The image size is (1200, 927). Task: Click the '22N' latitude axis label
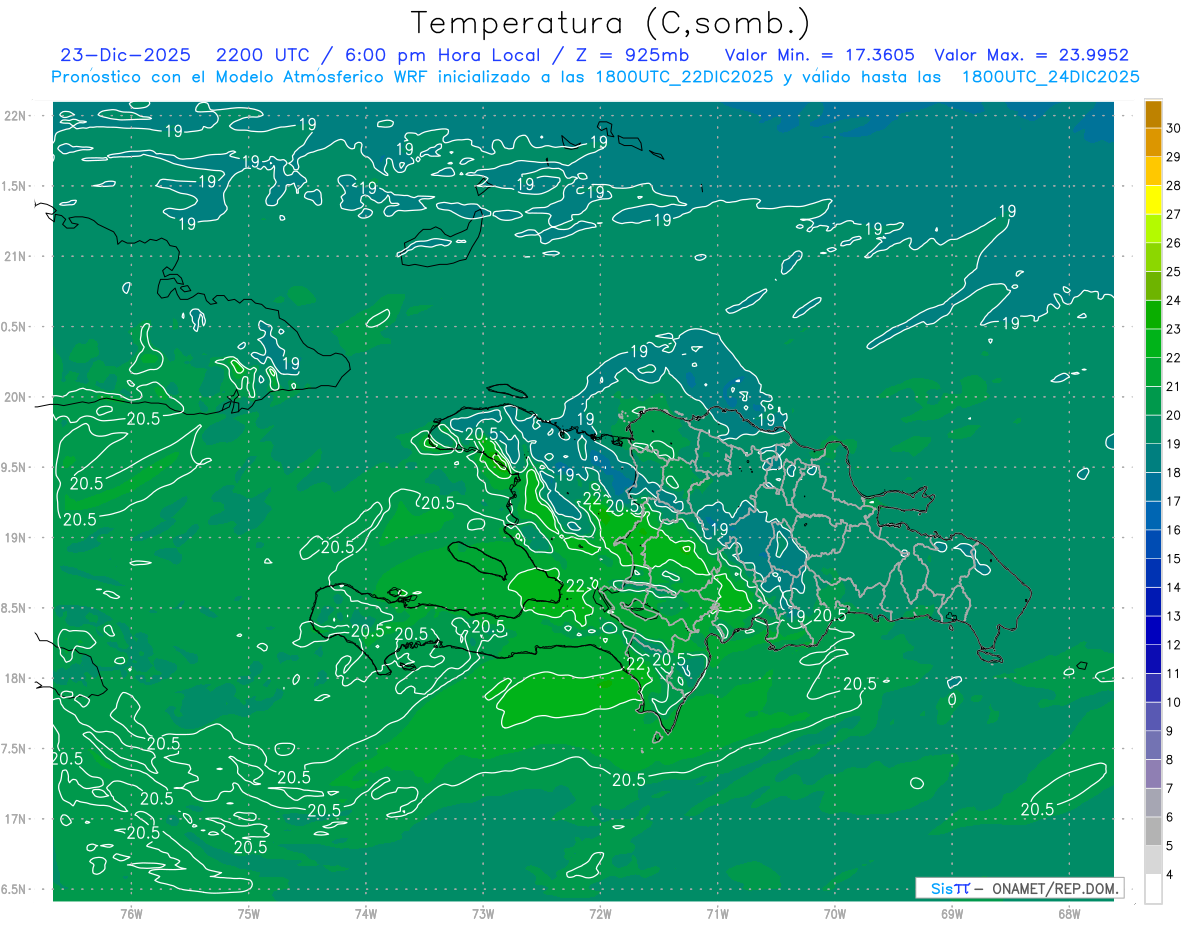coord(17,116)
